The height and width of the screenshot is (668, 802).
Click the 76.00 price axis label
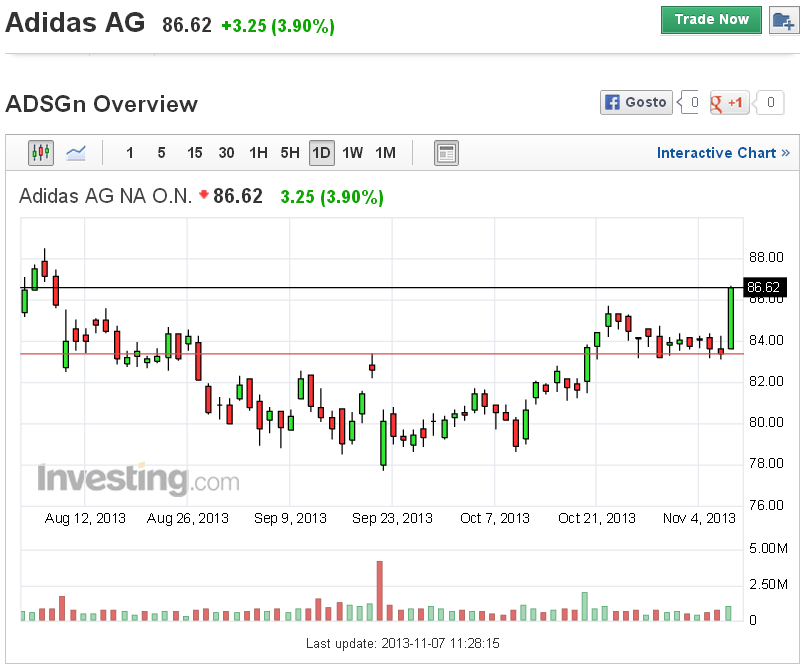pos(766,505)
